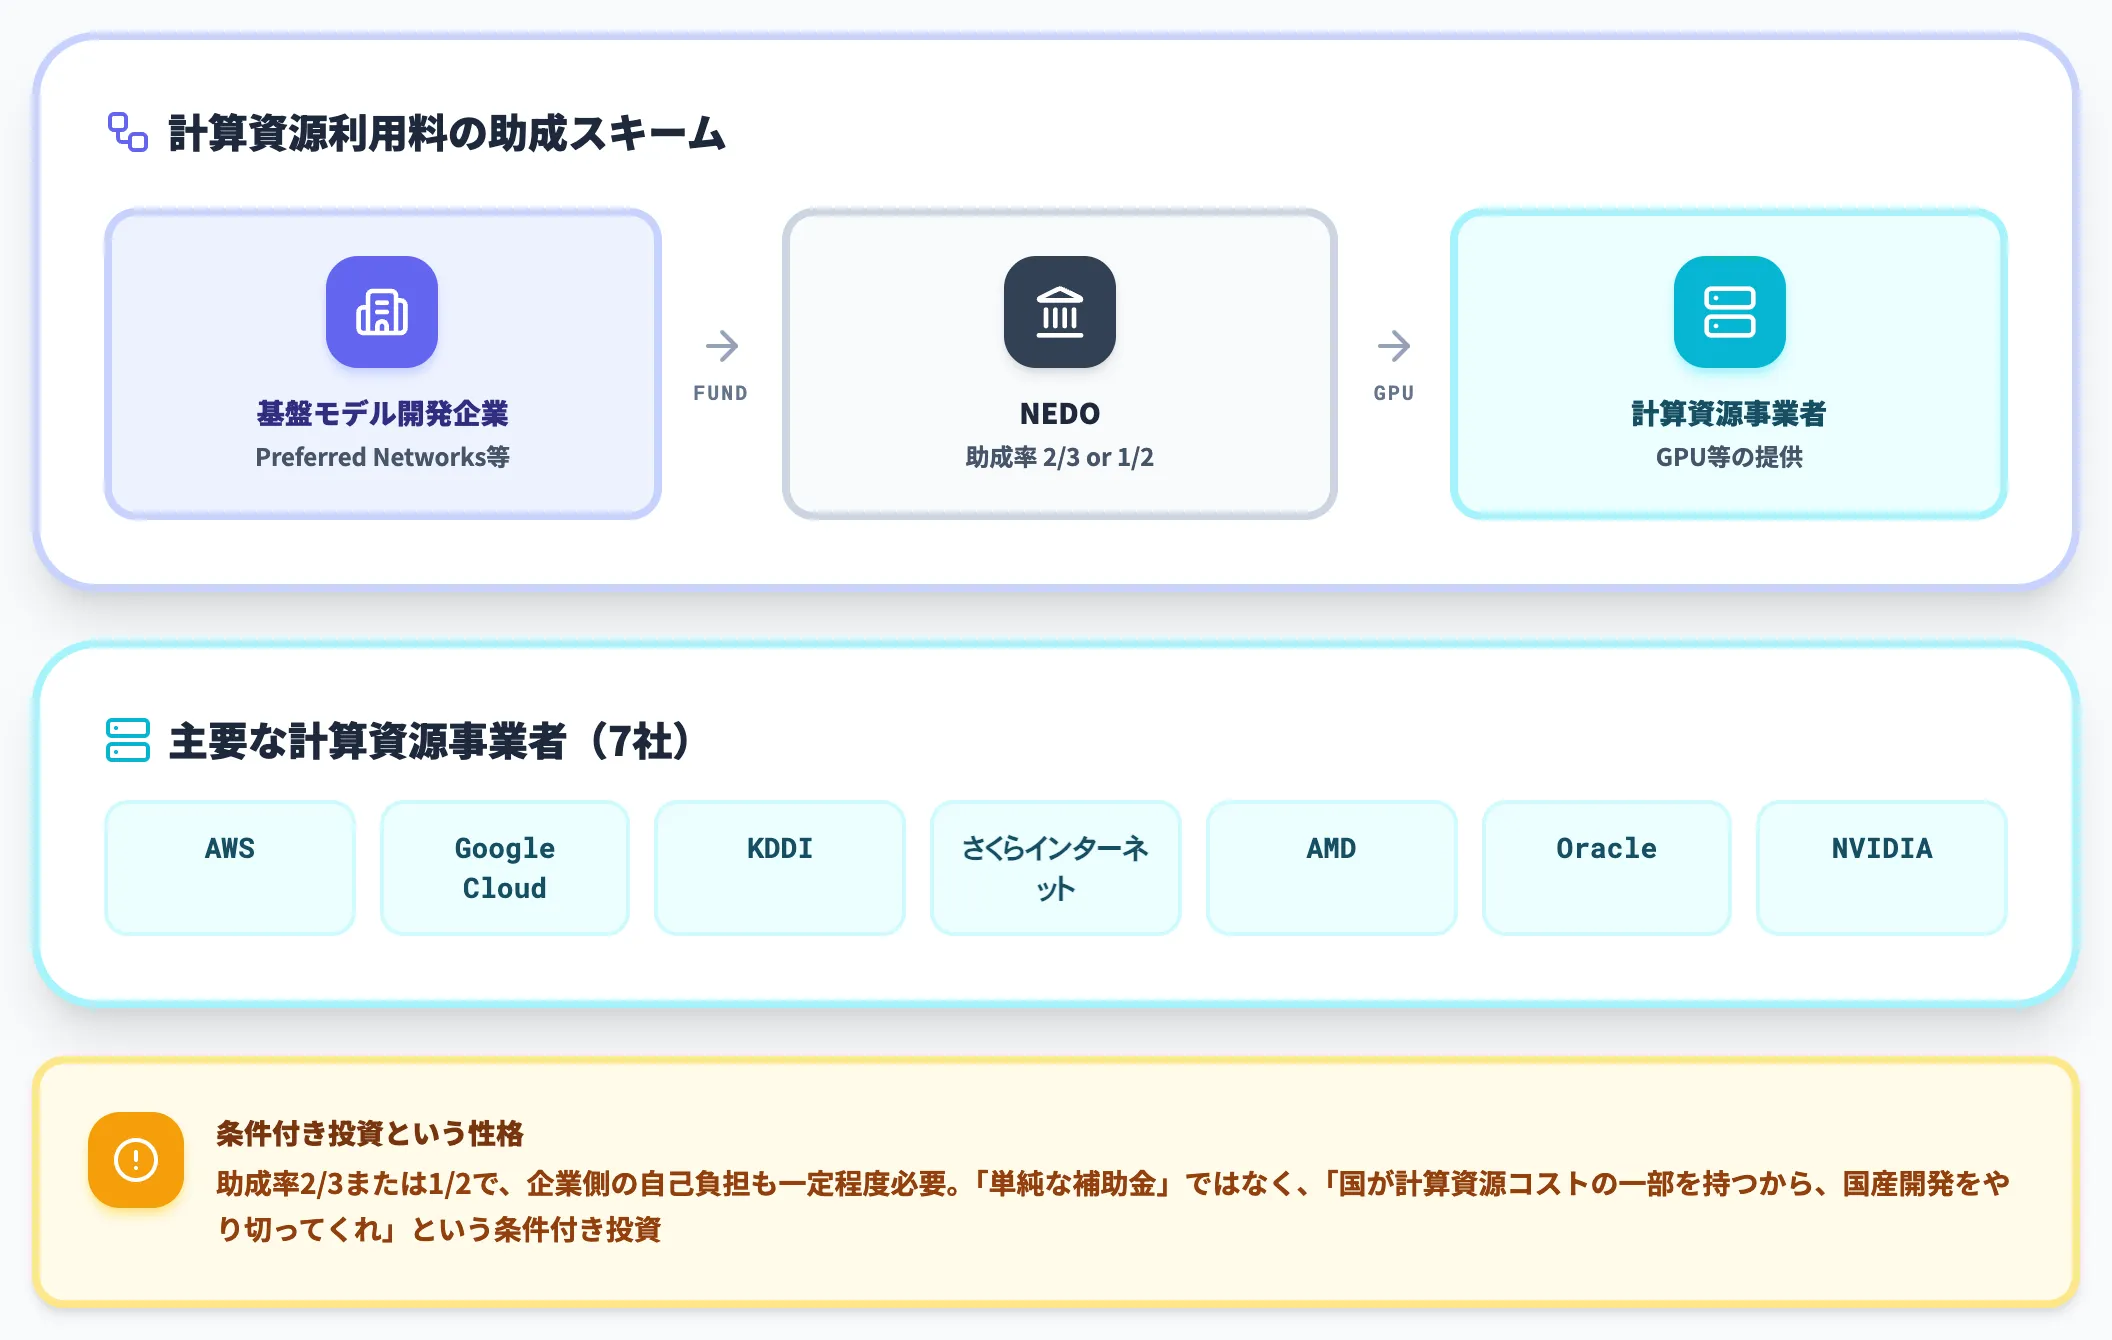
Task: Click the FUND arrow icon
Action: pos(721,347)
